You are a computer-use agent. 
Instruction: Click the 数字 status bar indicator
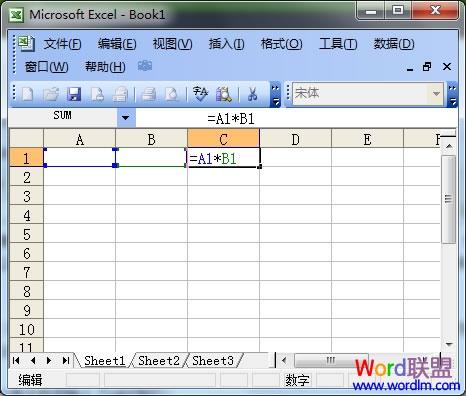click(x=297, y=380)
